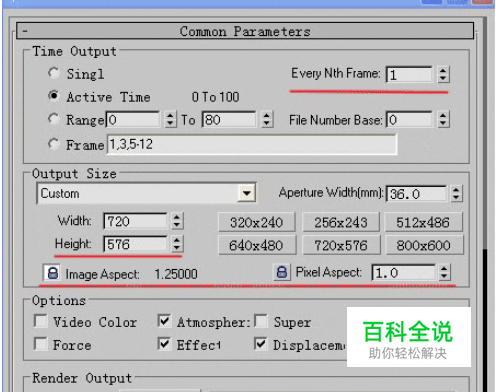Image resolution: width=496 pixels, height=392 pixels.
Task: Uncheck the Atmospherics checkbox
Action: pos(165,321)
